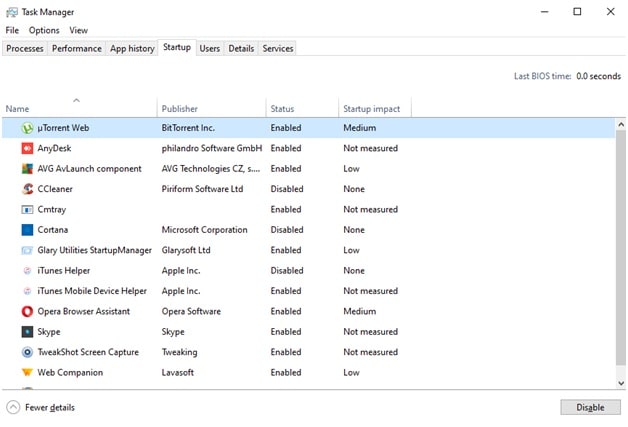Click publisher Tweaking cell
The image size is (628, 427).
[x=179, y=352]
